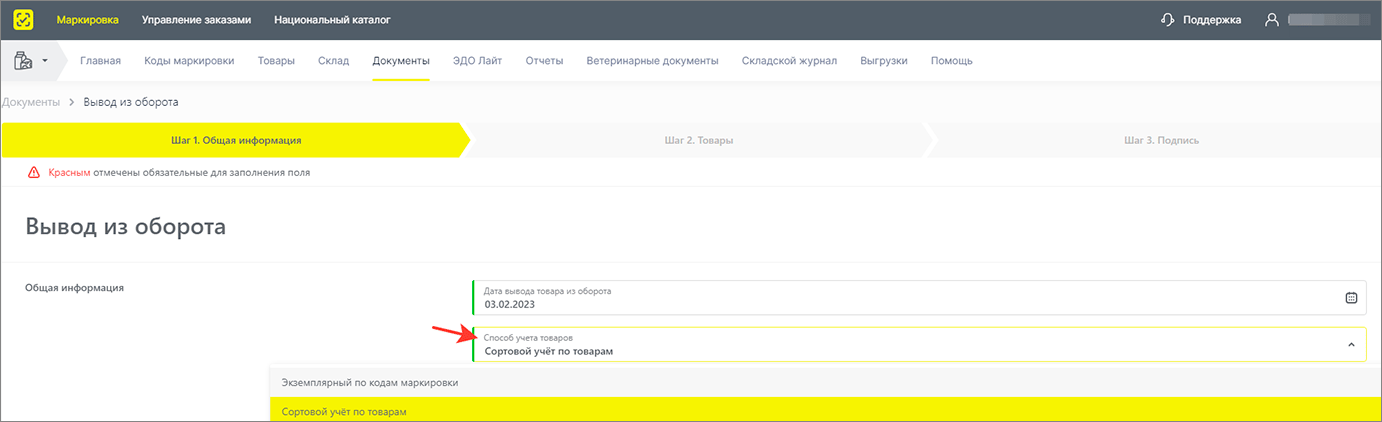This screenshot has width=1382, height=422.
Task: Open the Способ учета товаров combo box
Action: tap(919, 345)
